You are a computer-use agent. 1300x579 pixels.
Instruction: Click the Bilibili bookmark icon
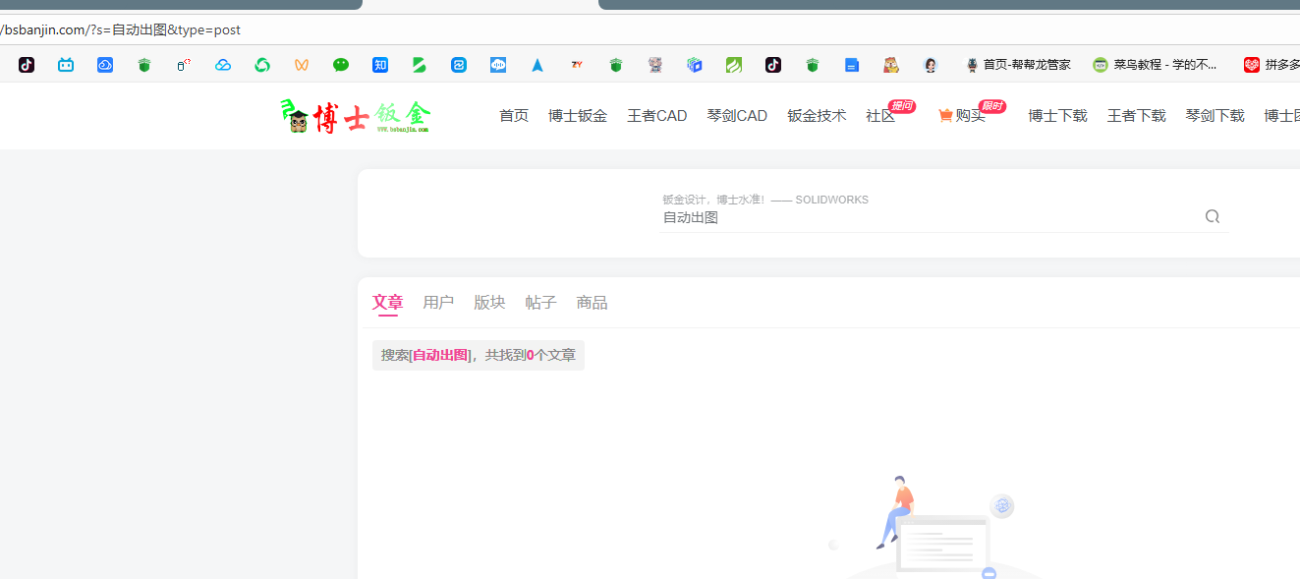pos(66,64)
